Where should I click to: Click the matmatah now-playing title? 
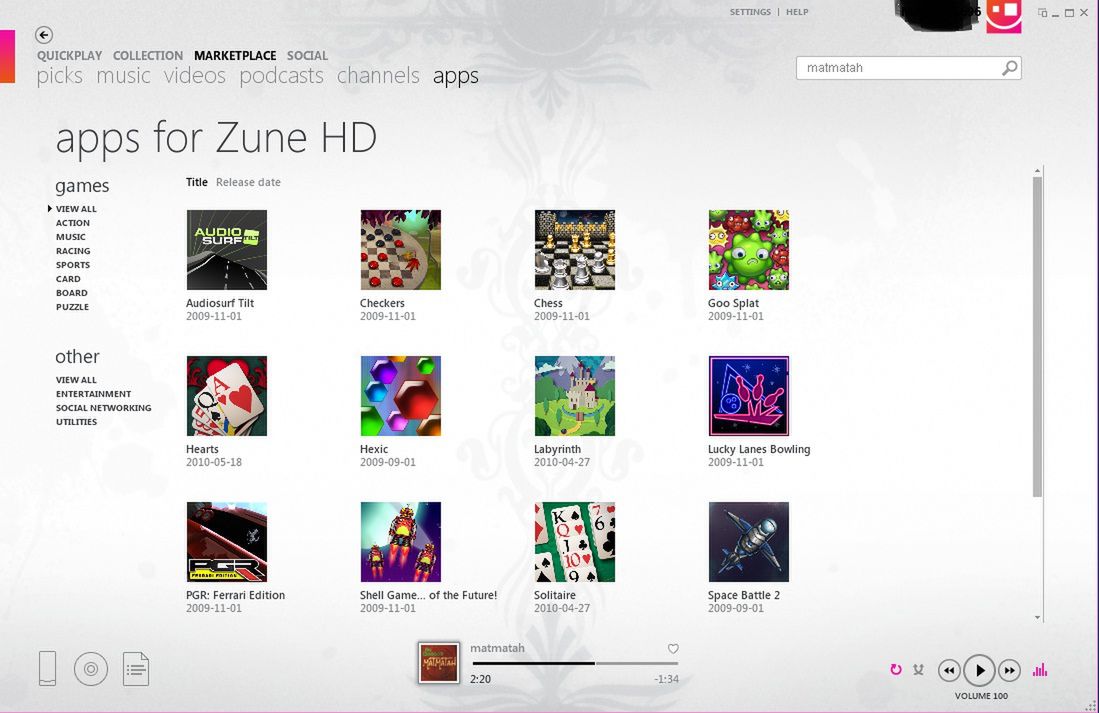coord(497,648)
